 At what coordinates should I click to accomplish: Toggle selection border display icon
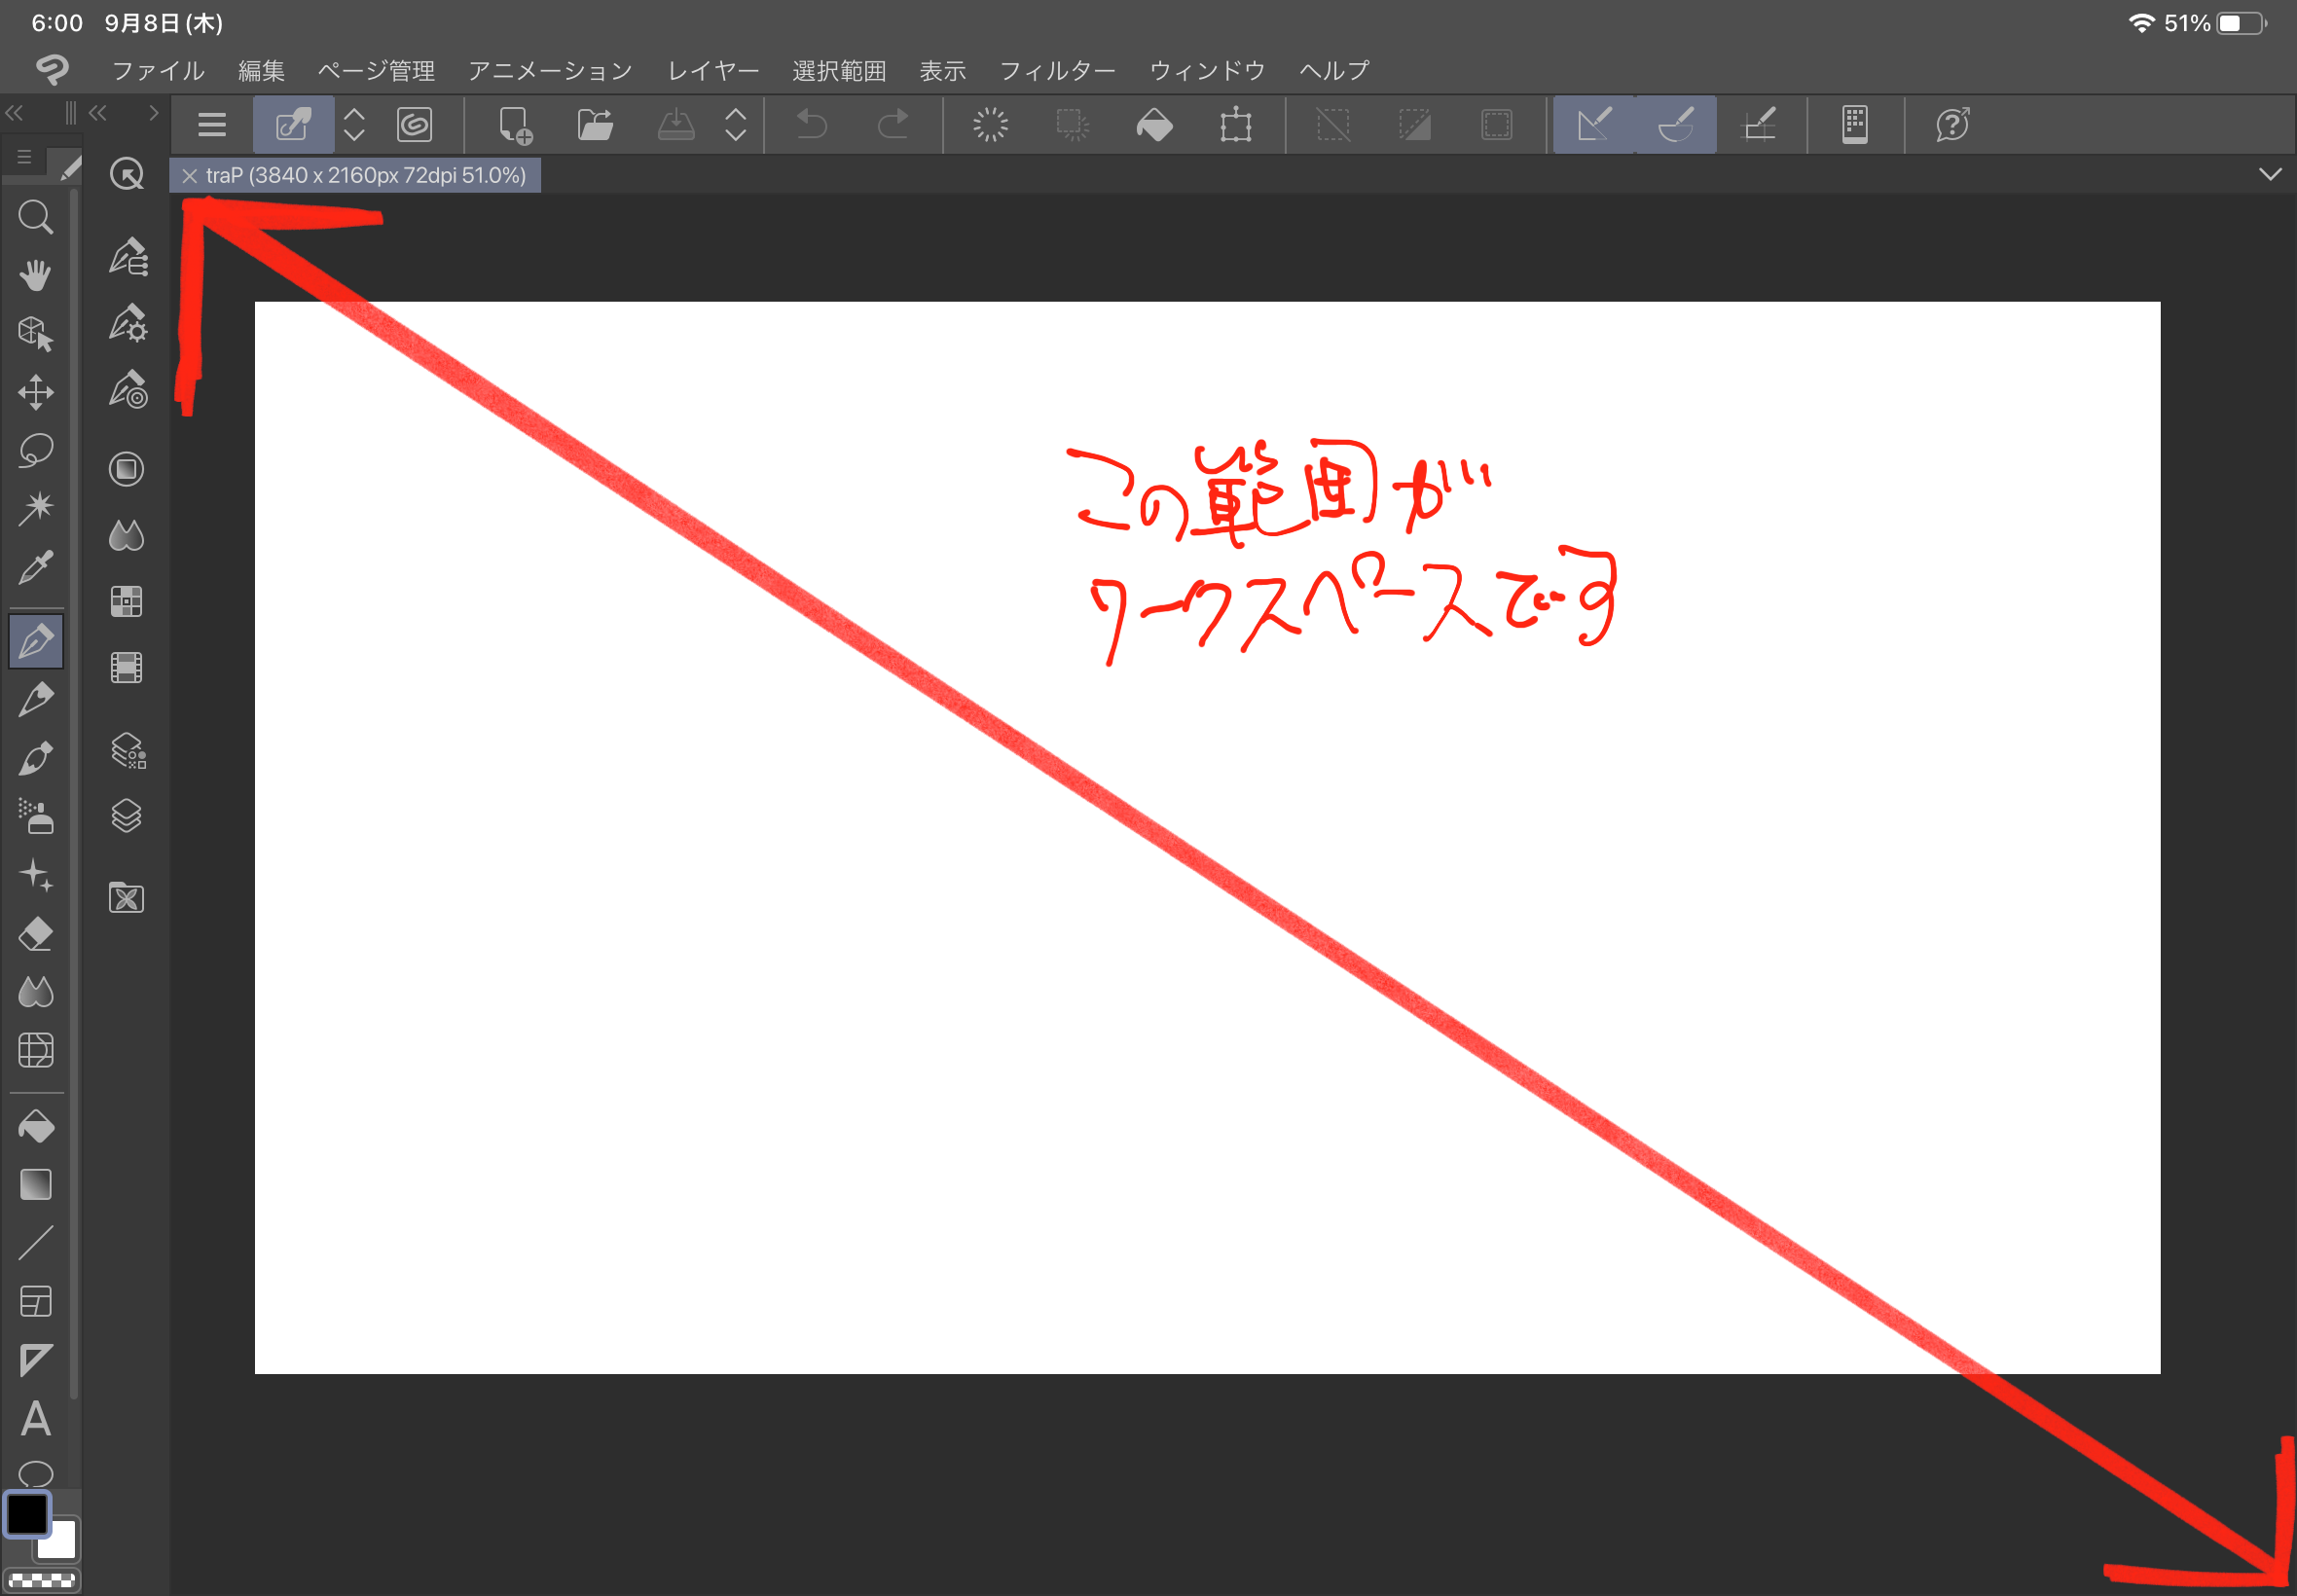tap(1497, 125)
